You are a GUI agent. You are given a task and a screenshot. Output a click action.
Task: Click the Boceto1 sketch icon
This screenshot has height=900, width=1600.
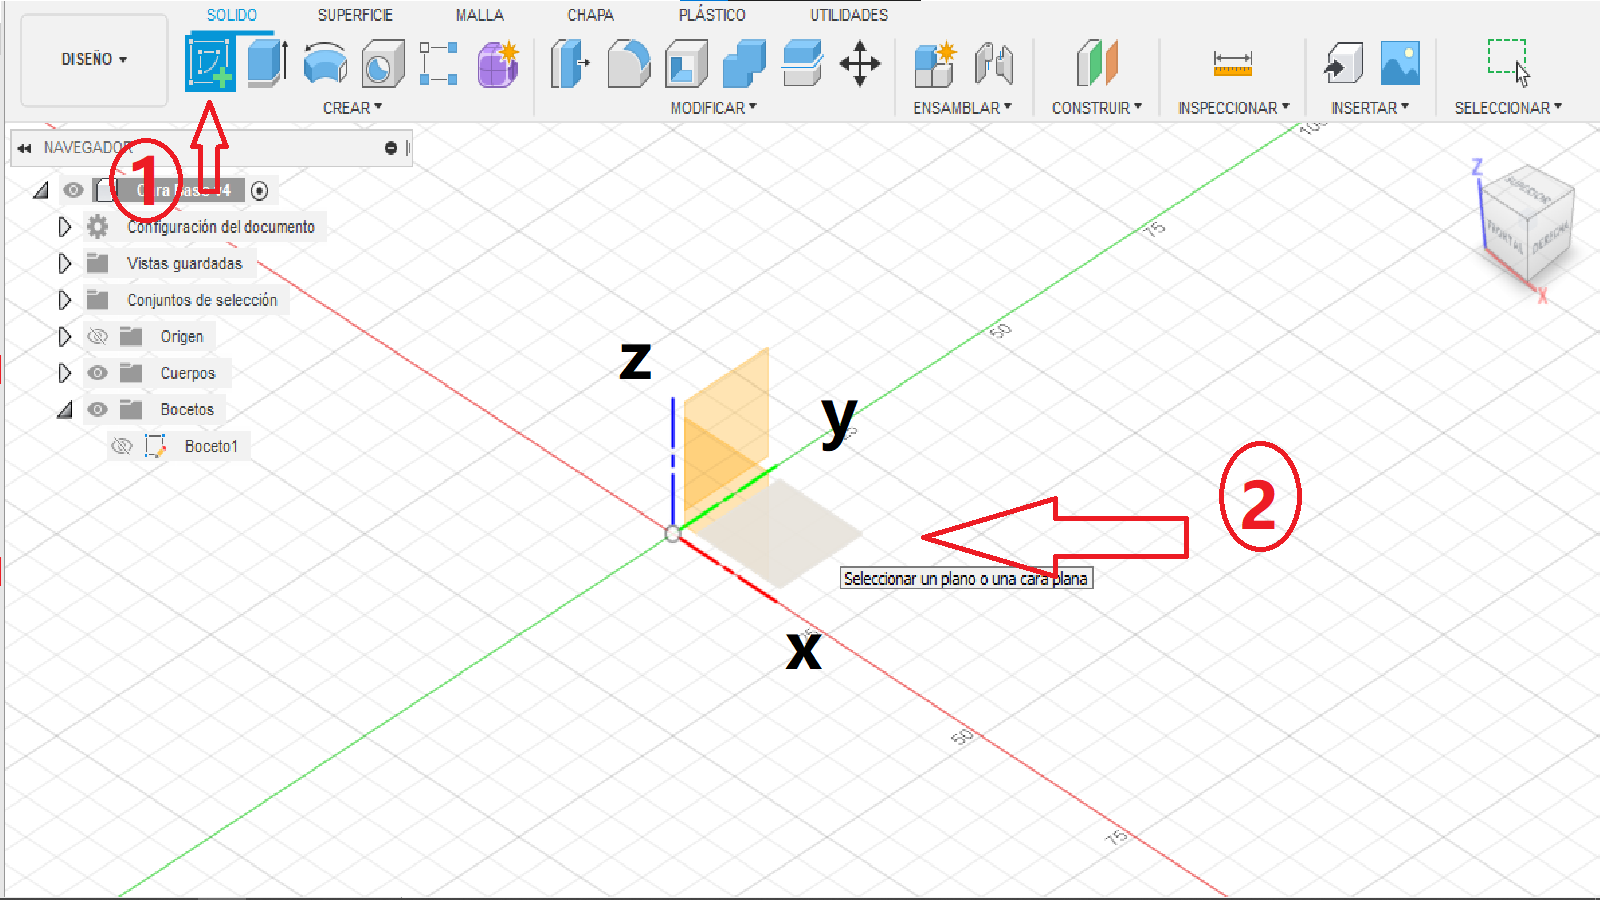155,446
